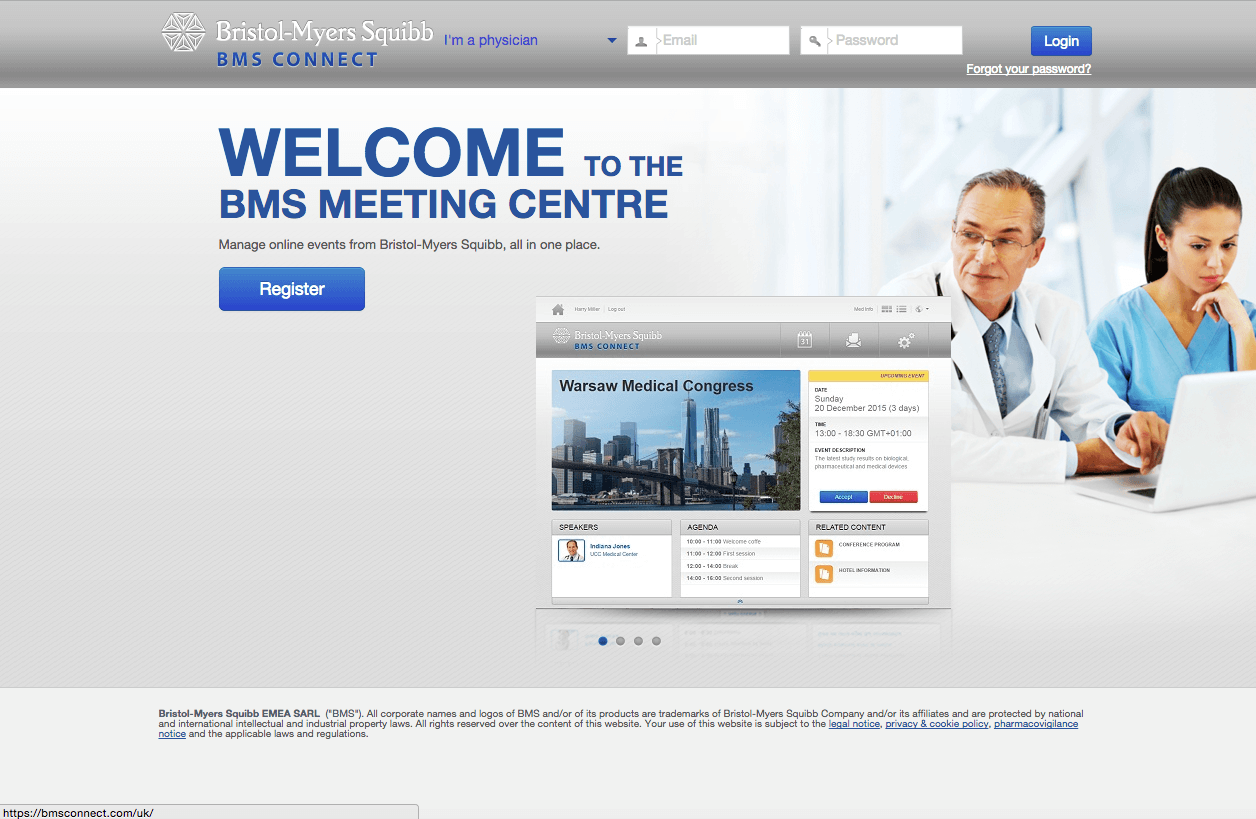Click the "Manage online events" description line
This screenshot has height=819, width=1256.
click(x=409, y=244)
